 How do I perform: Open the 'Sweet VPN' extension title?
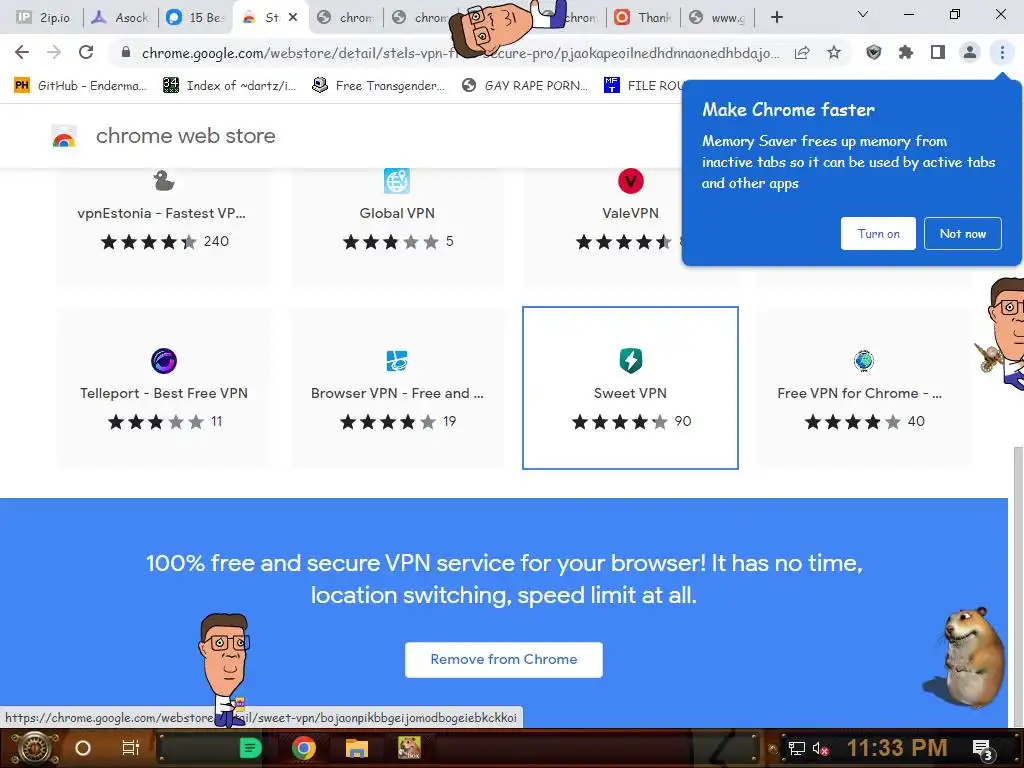click(x=630, y=393)
